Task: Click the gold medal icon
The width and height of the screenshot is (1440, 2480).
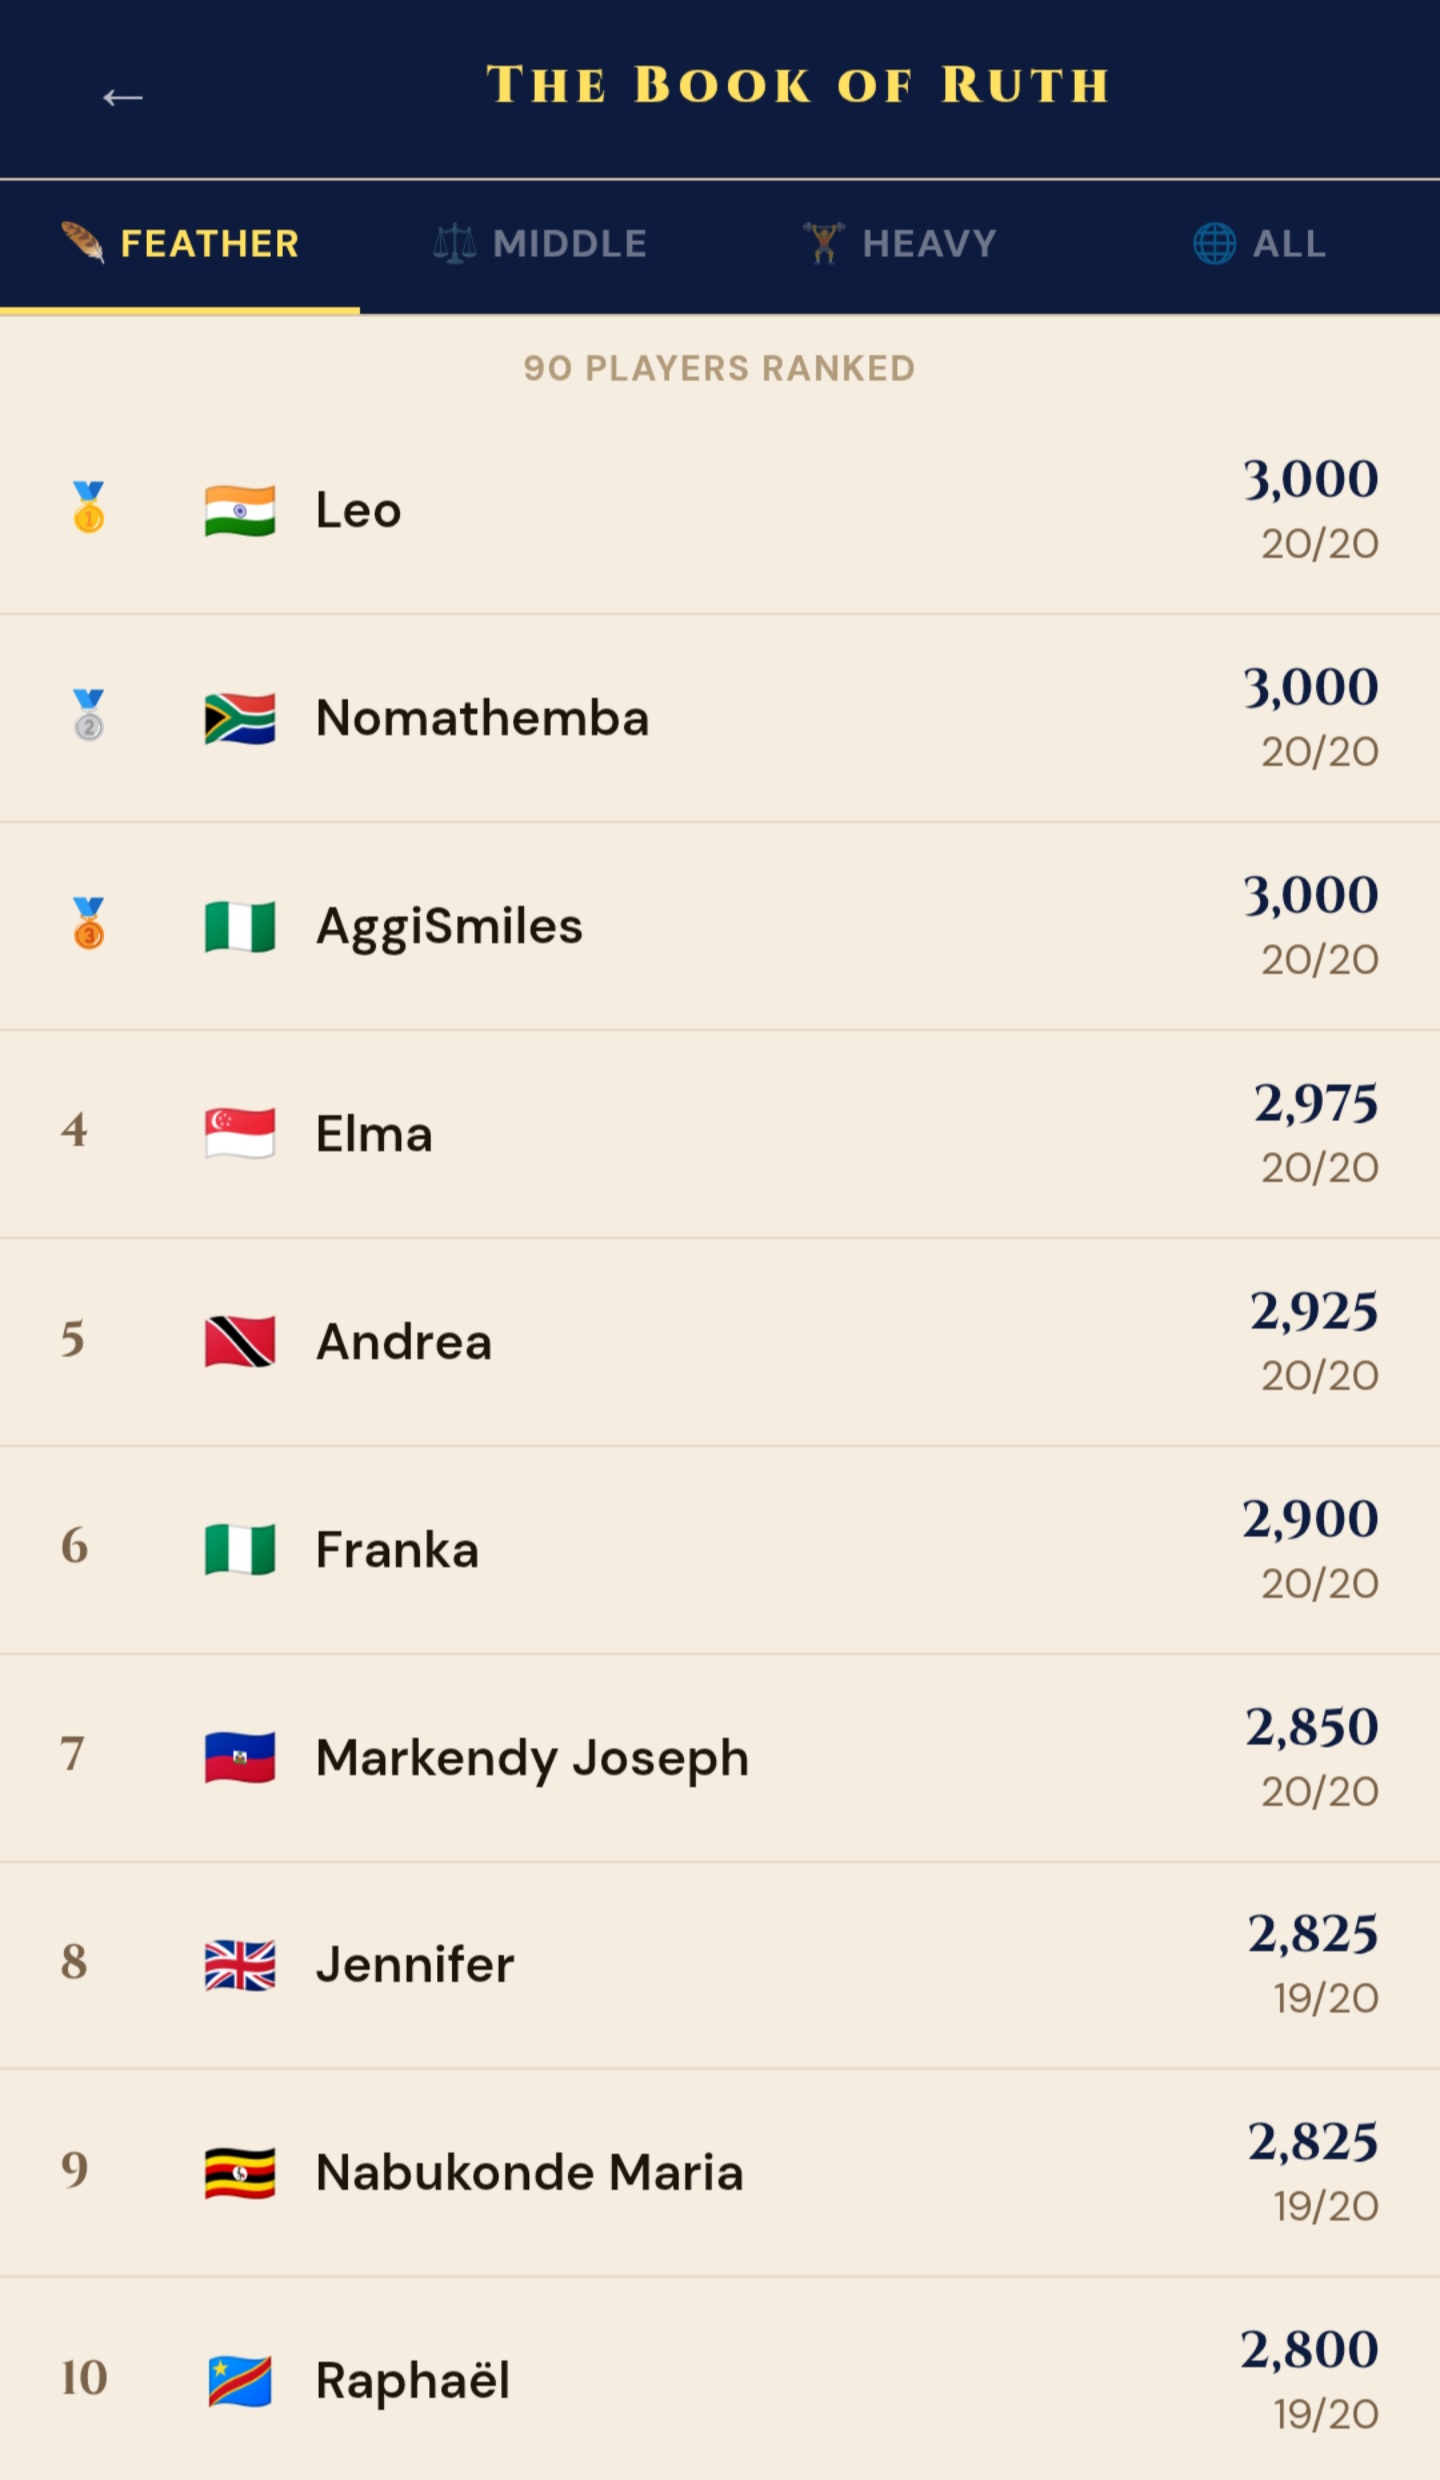Action: [x=89, y=508]
